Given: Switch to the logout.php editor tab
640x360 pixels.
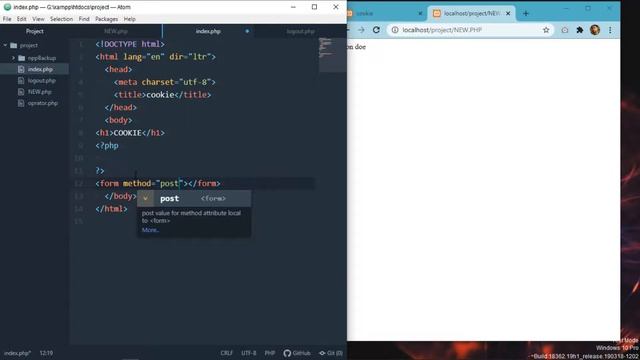Looking at the screenshot, I should click(300, 31).
